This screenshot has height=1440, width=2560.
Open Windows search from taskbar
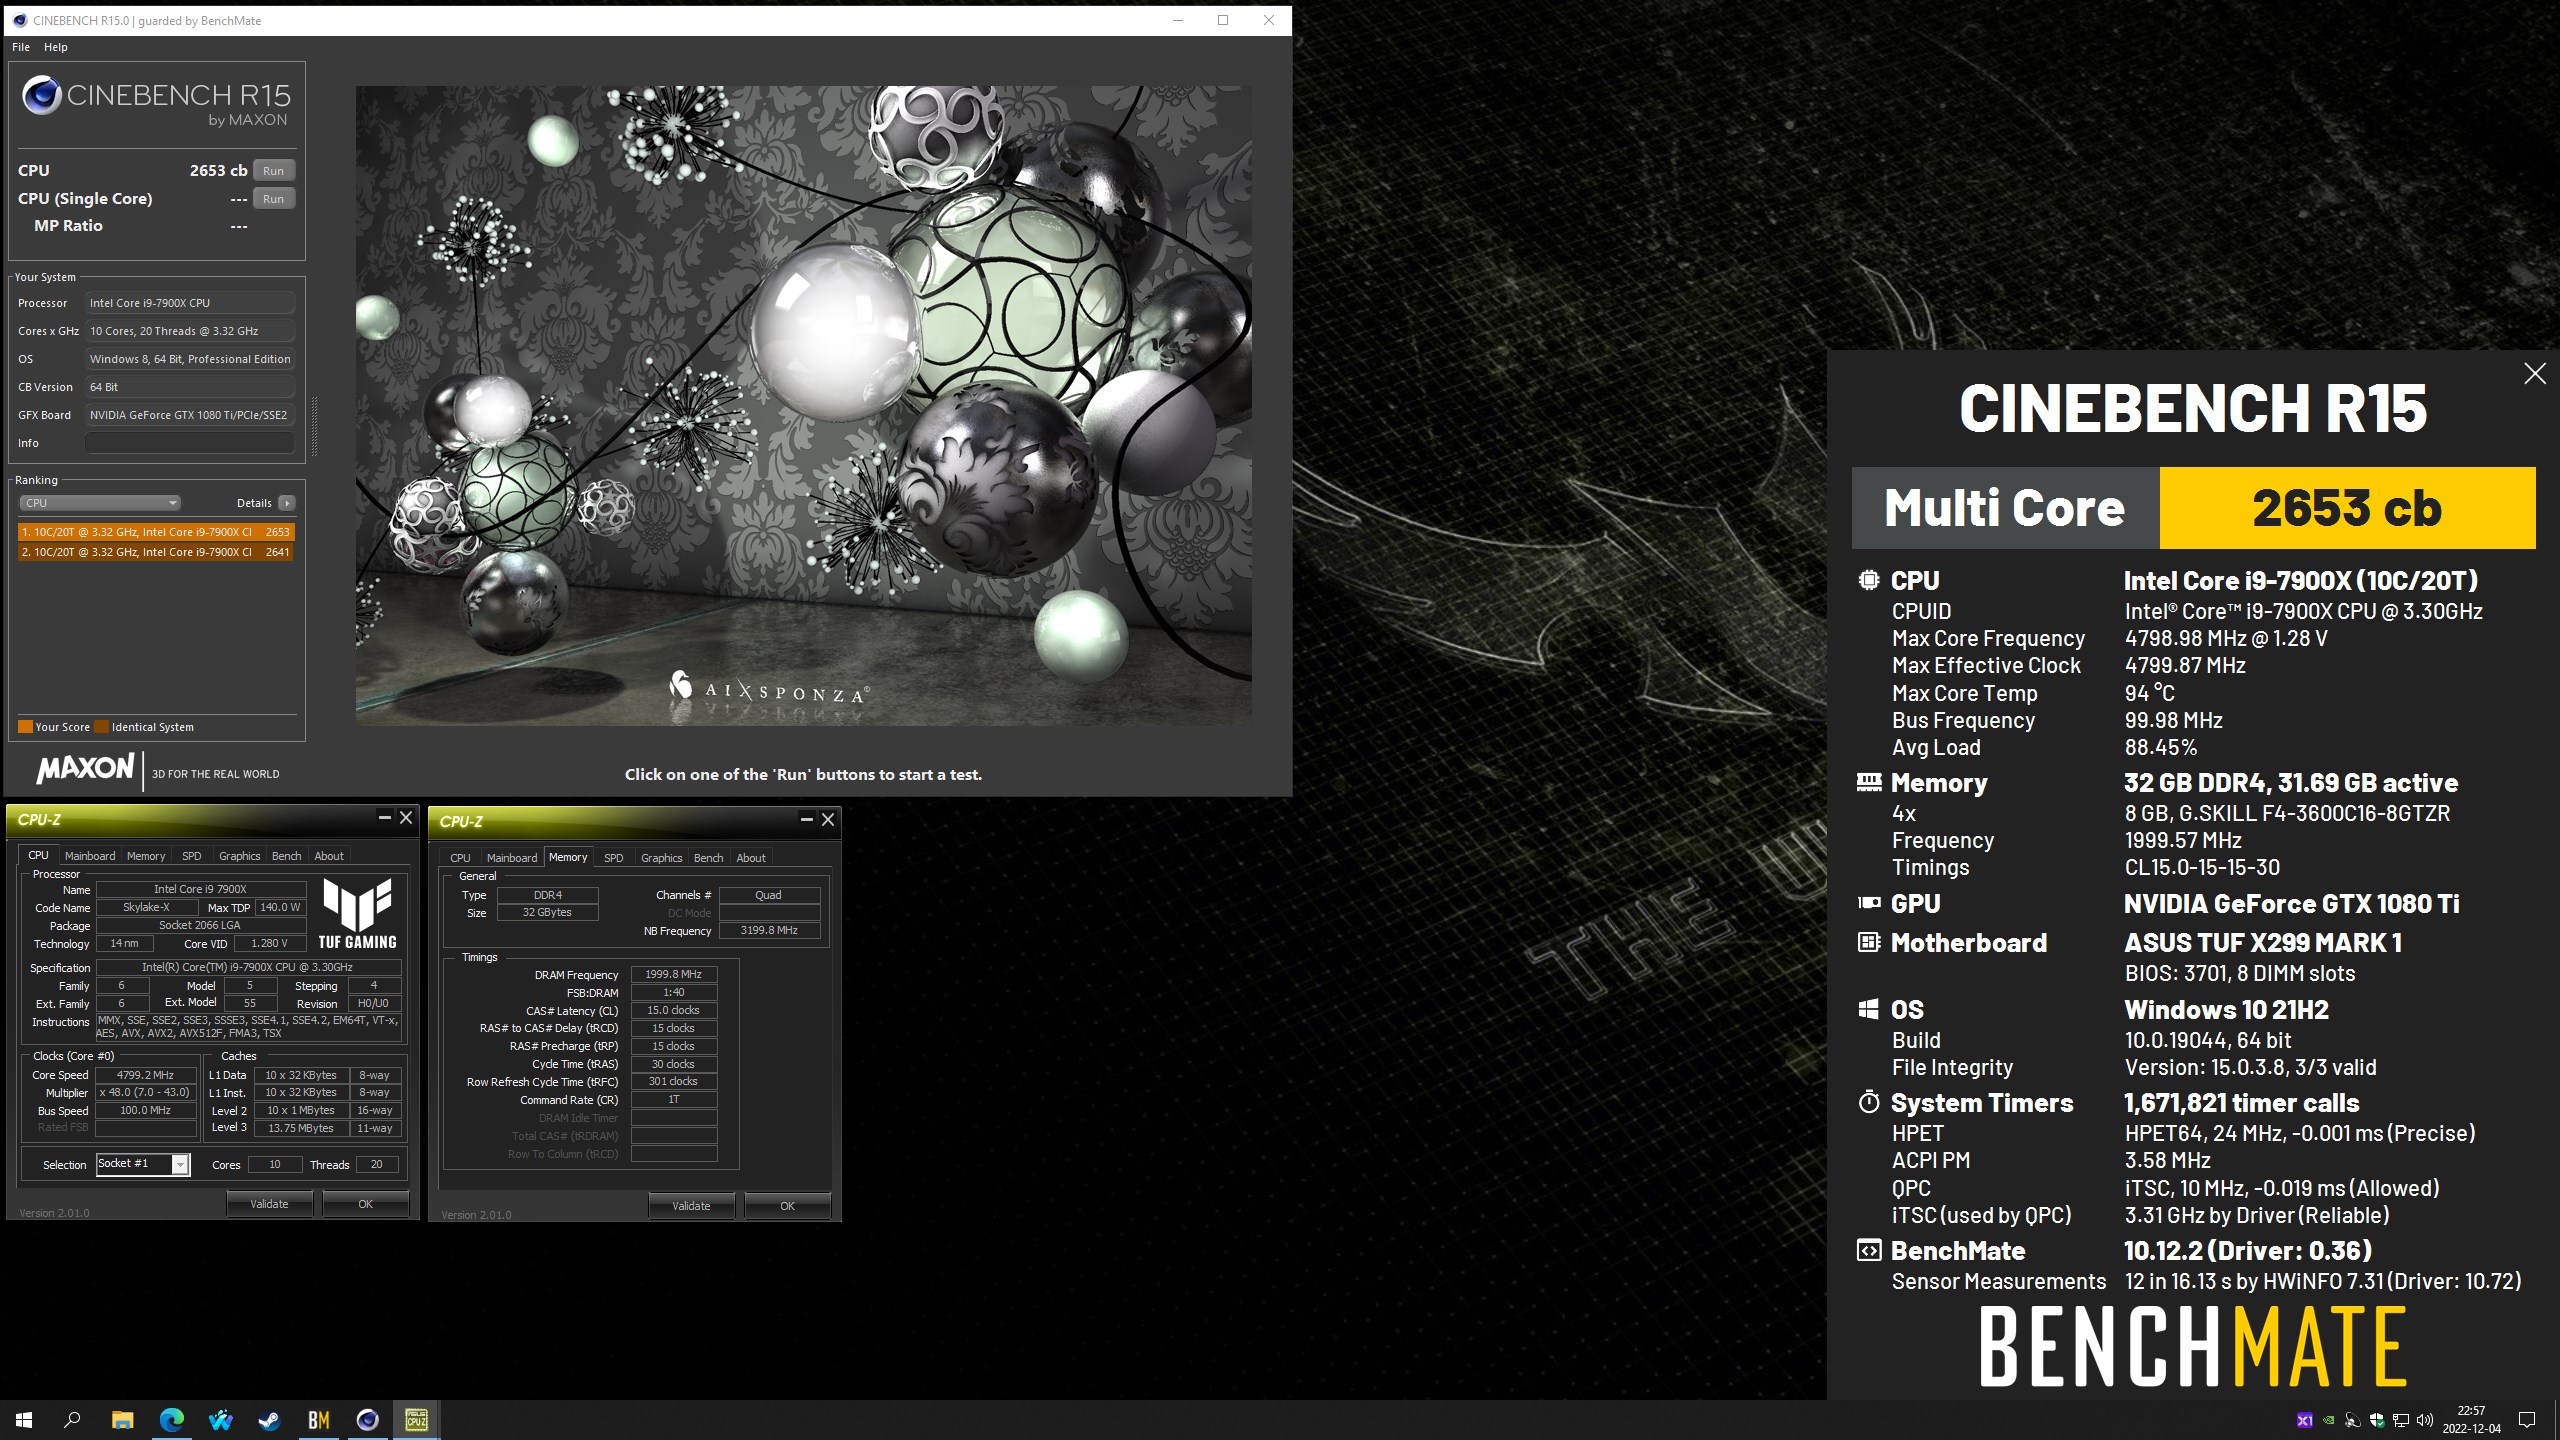[x=72, y=1420]
